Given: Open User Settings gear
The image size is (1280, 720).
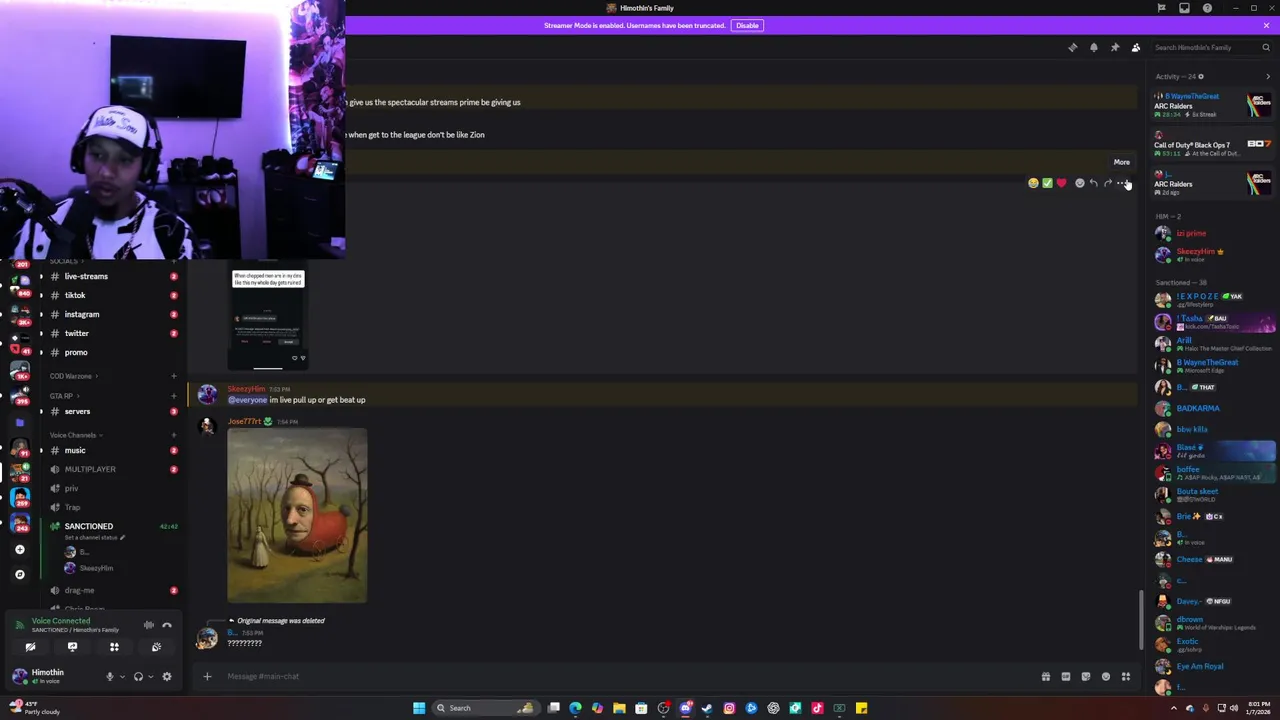Looking at the screenshot, I should click(x=167, y=677).
